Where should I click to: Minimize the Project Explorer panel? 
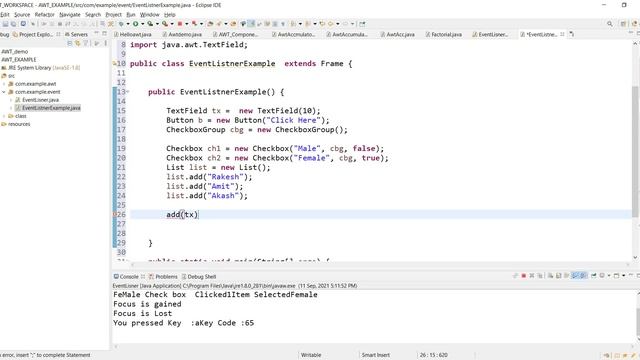pyautogui.click(x=97, y=33)
